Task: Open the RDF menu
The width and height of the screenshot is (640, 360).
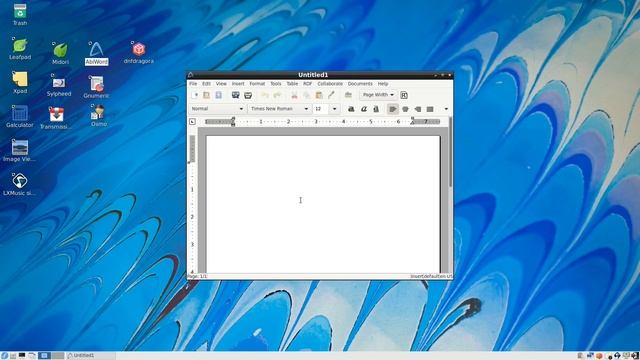Action: (x=307, y=84)
